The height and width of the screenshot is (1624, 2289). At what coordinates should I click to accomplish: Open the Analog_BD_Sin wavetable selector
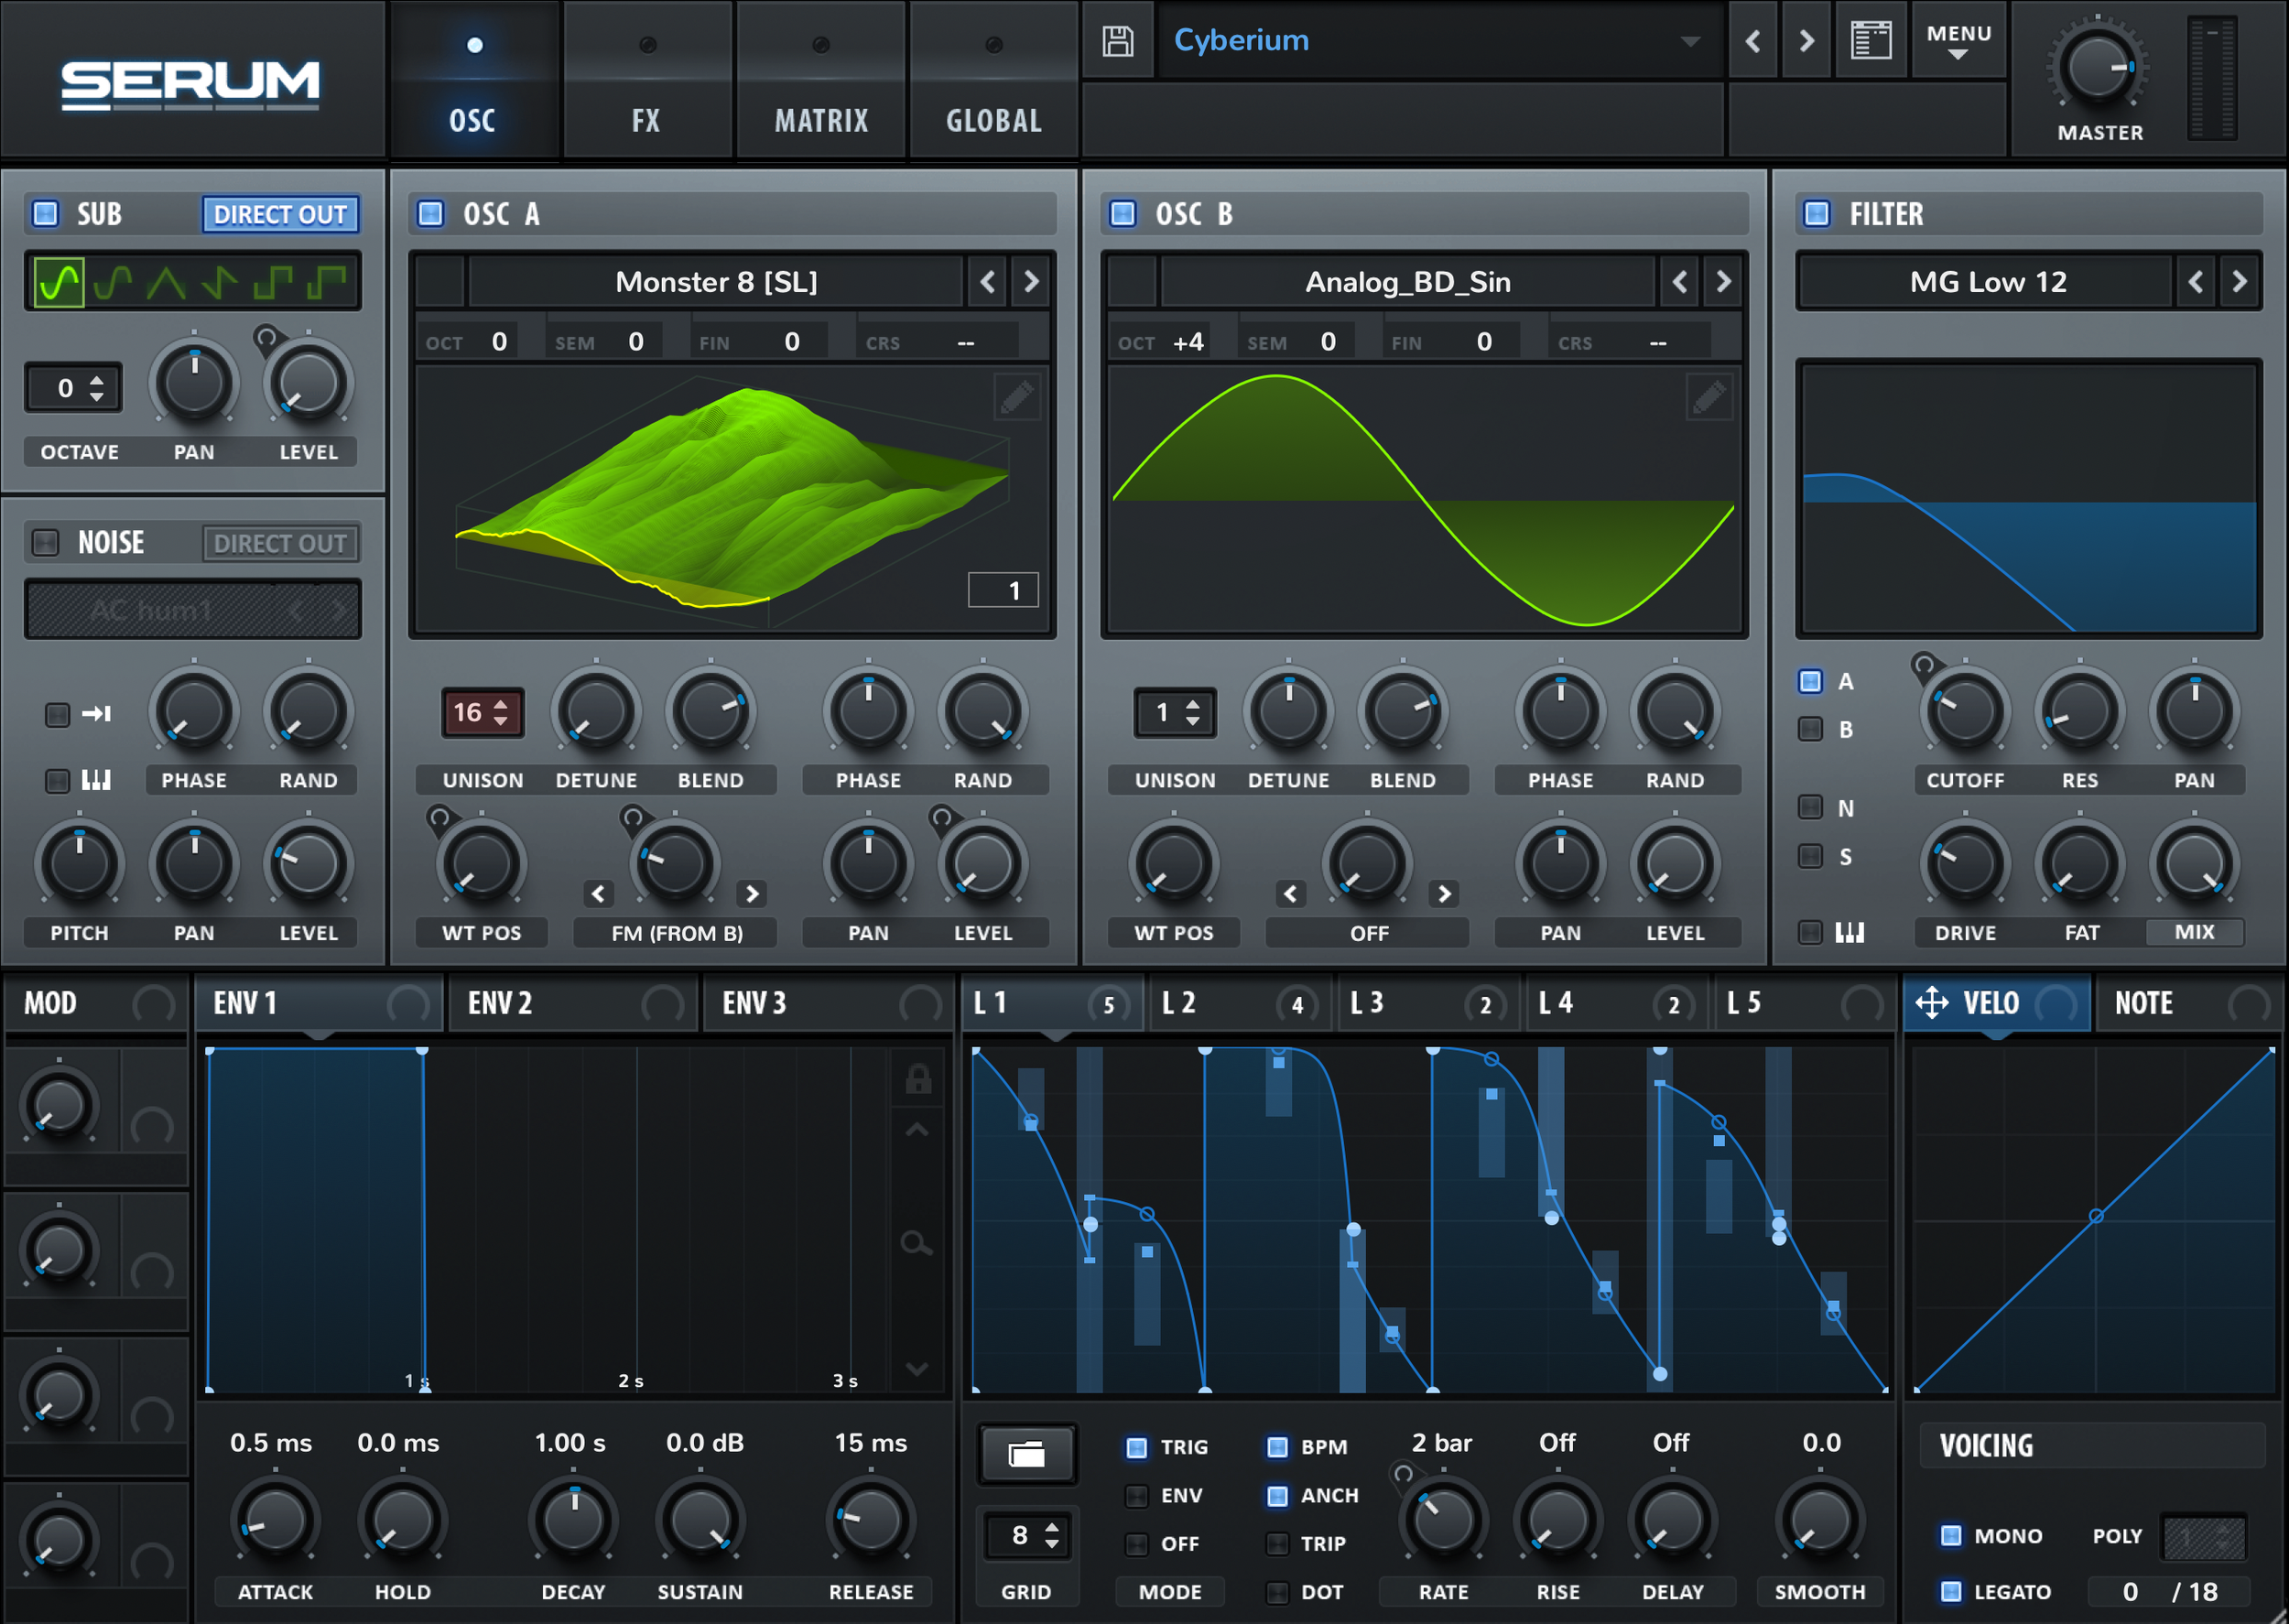coord(1408,282)
